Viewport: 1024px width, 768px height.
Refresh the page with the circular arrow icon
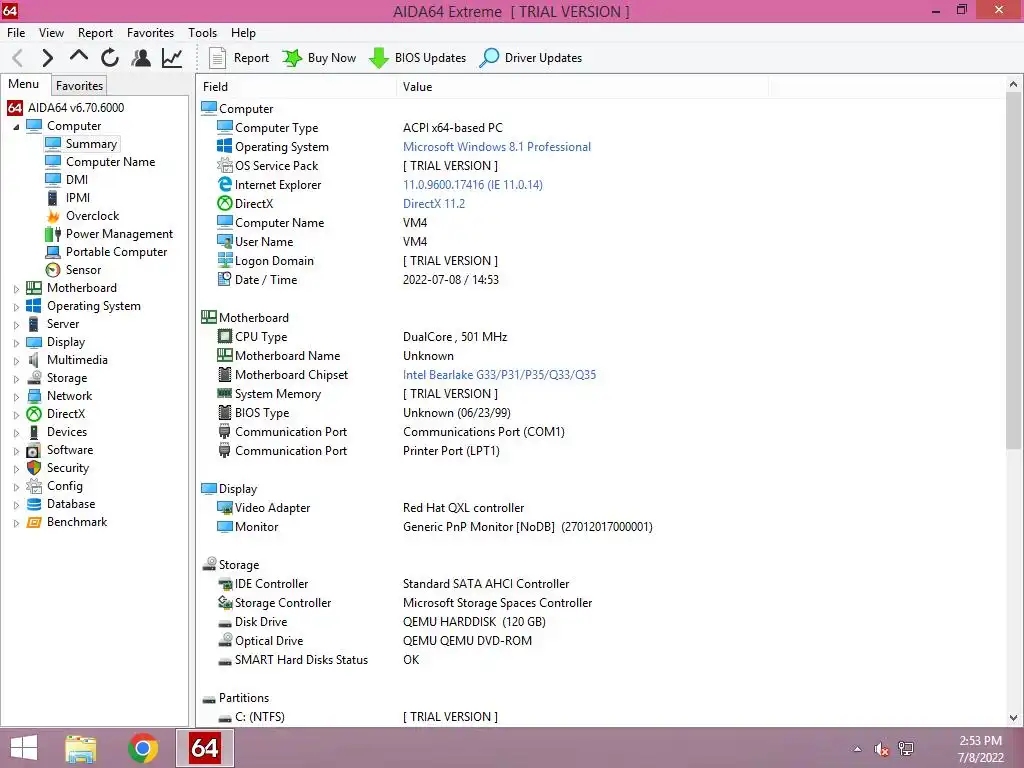tap(110, 58)
